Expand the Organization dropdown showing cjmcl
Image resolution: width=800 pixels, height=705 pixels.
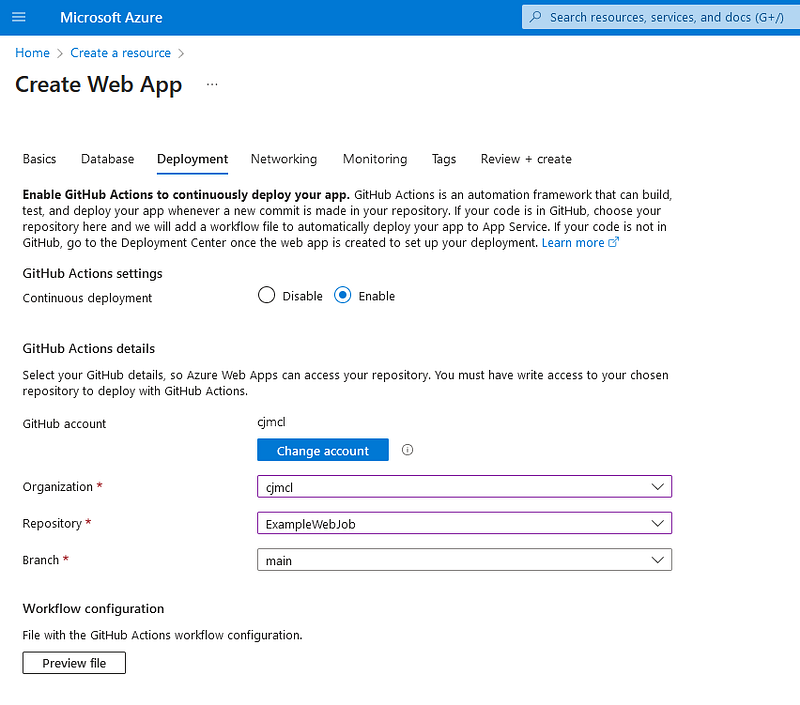[x=464, y=487]
